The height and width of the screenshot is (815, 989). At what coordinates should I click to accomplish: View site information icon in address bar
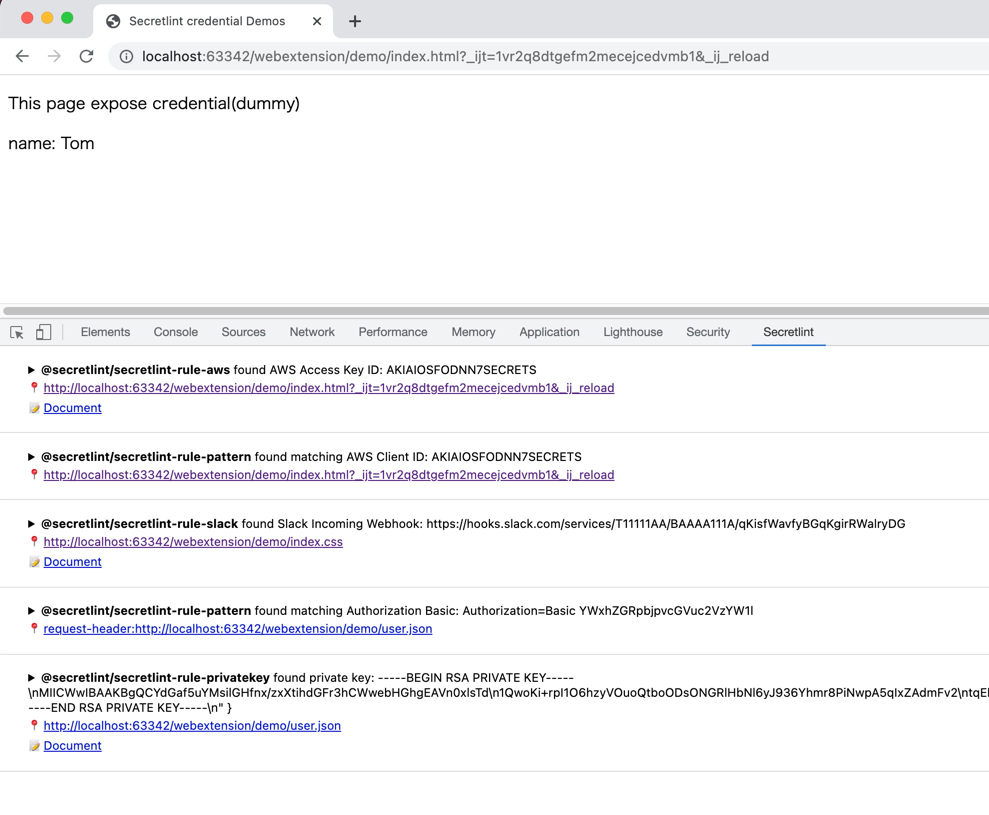(126, 57)
